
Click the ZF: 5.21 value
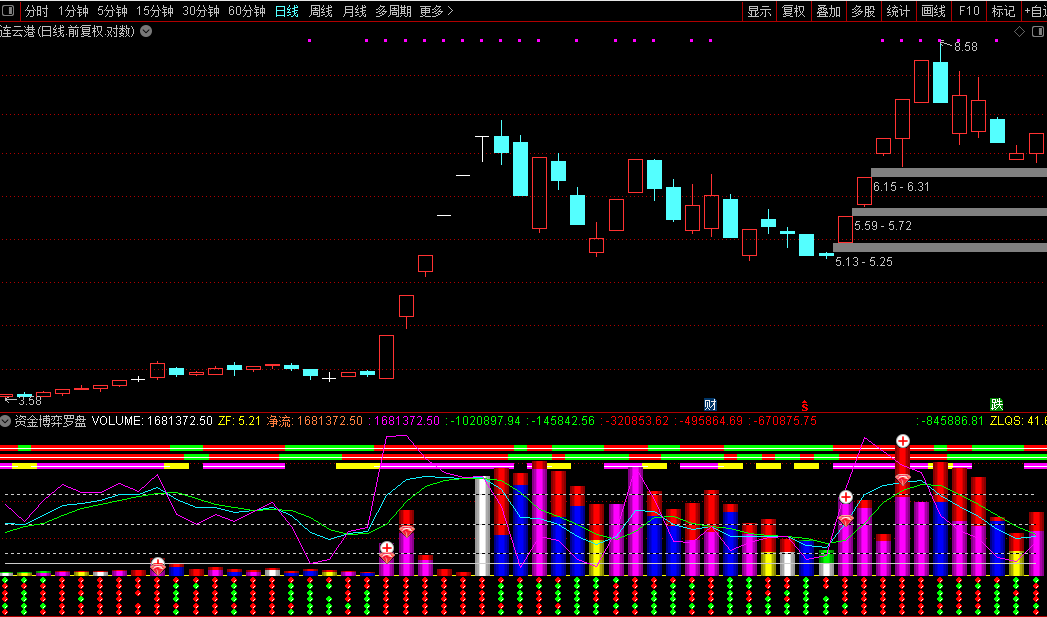pyautogui.click(x=240, y=421)
